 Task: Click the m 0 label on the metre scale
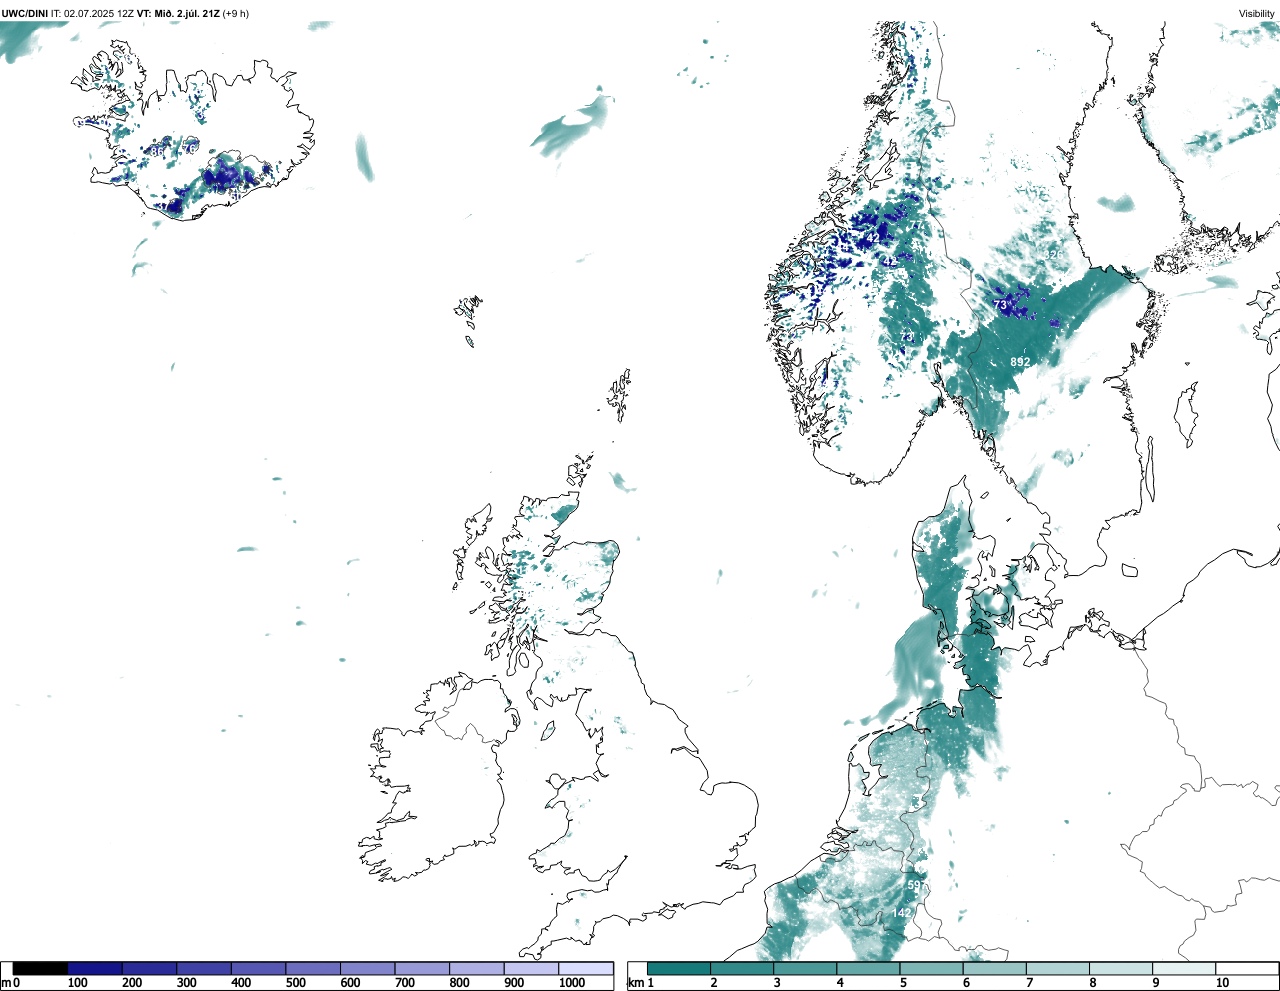coord(10,983)
